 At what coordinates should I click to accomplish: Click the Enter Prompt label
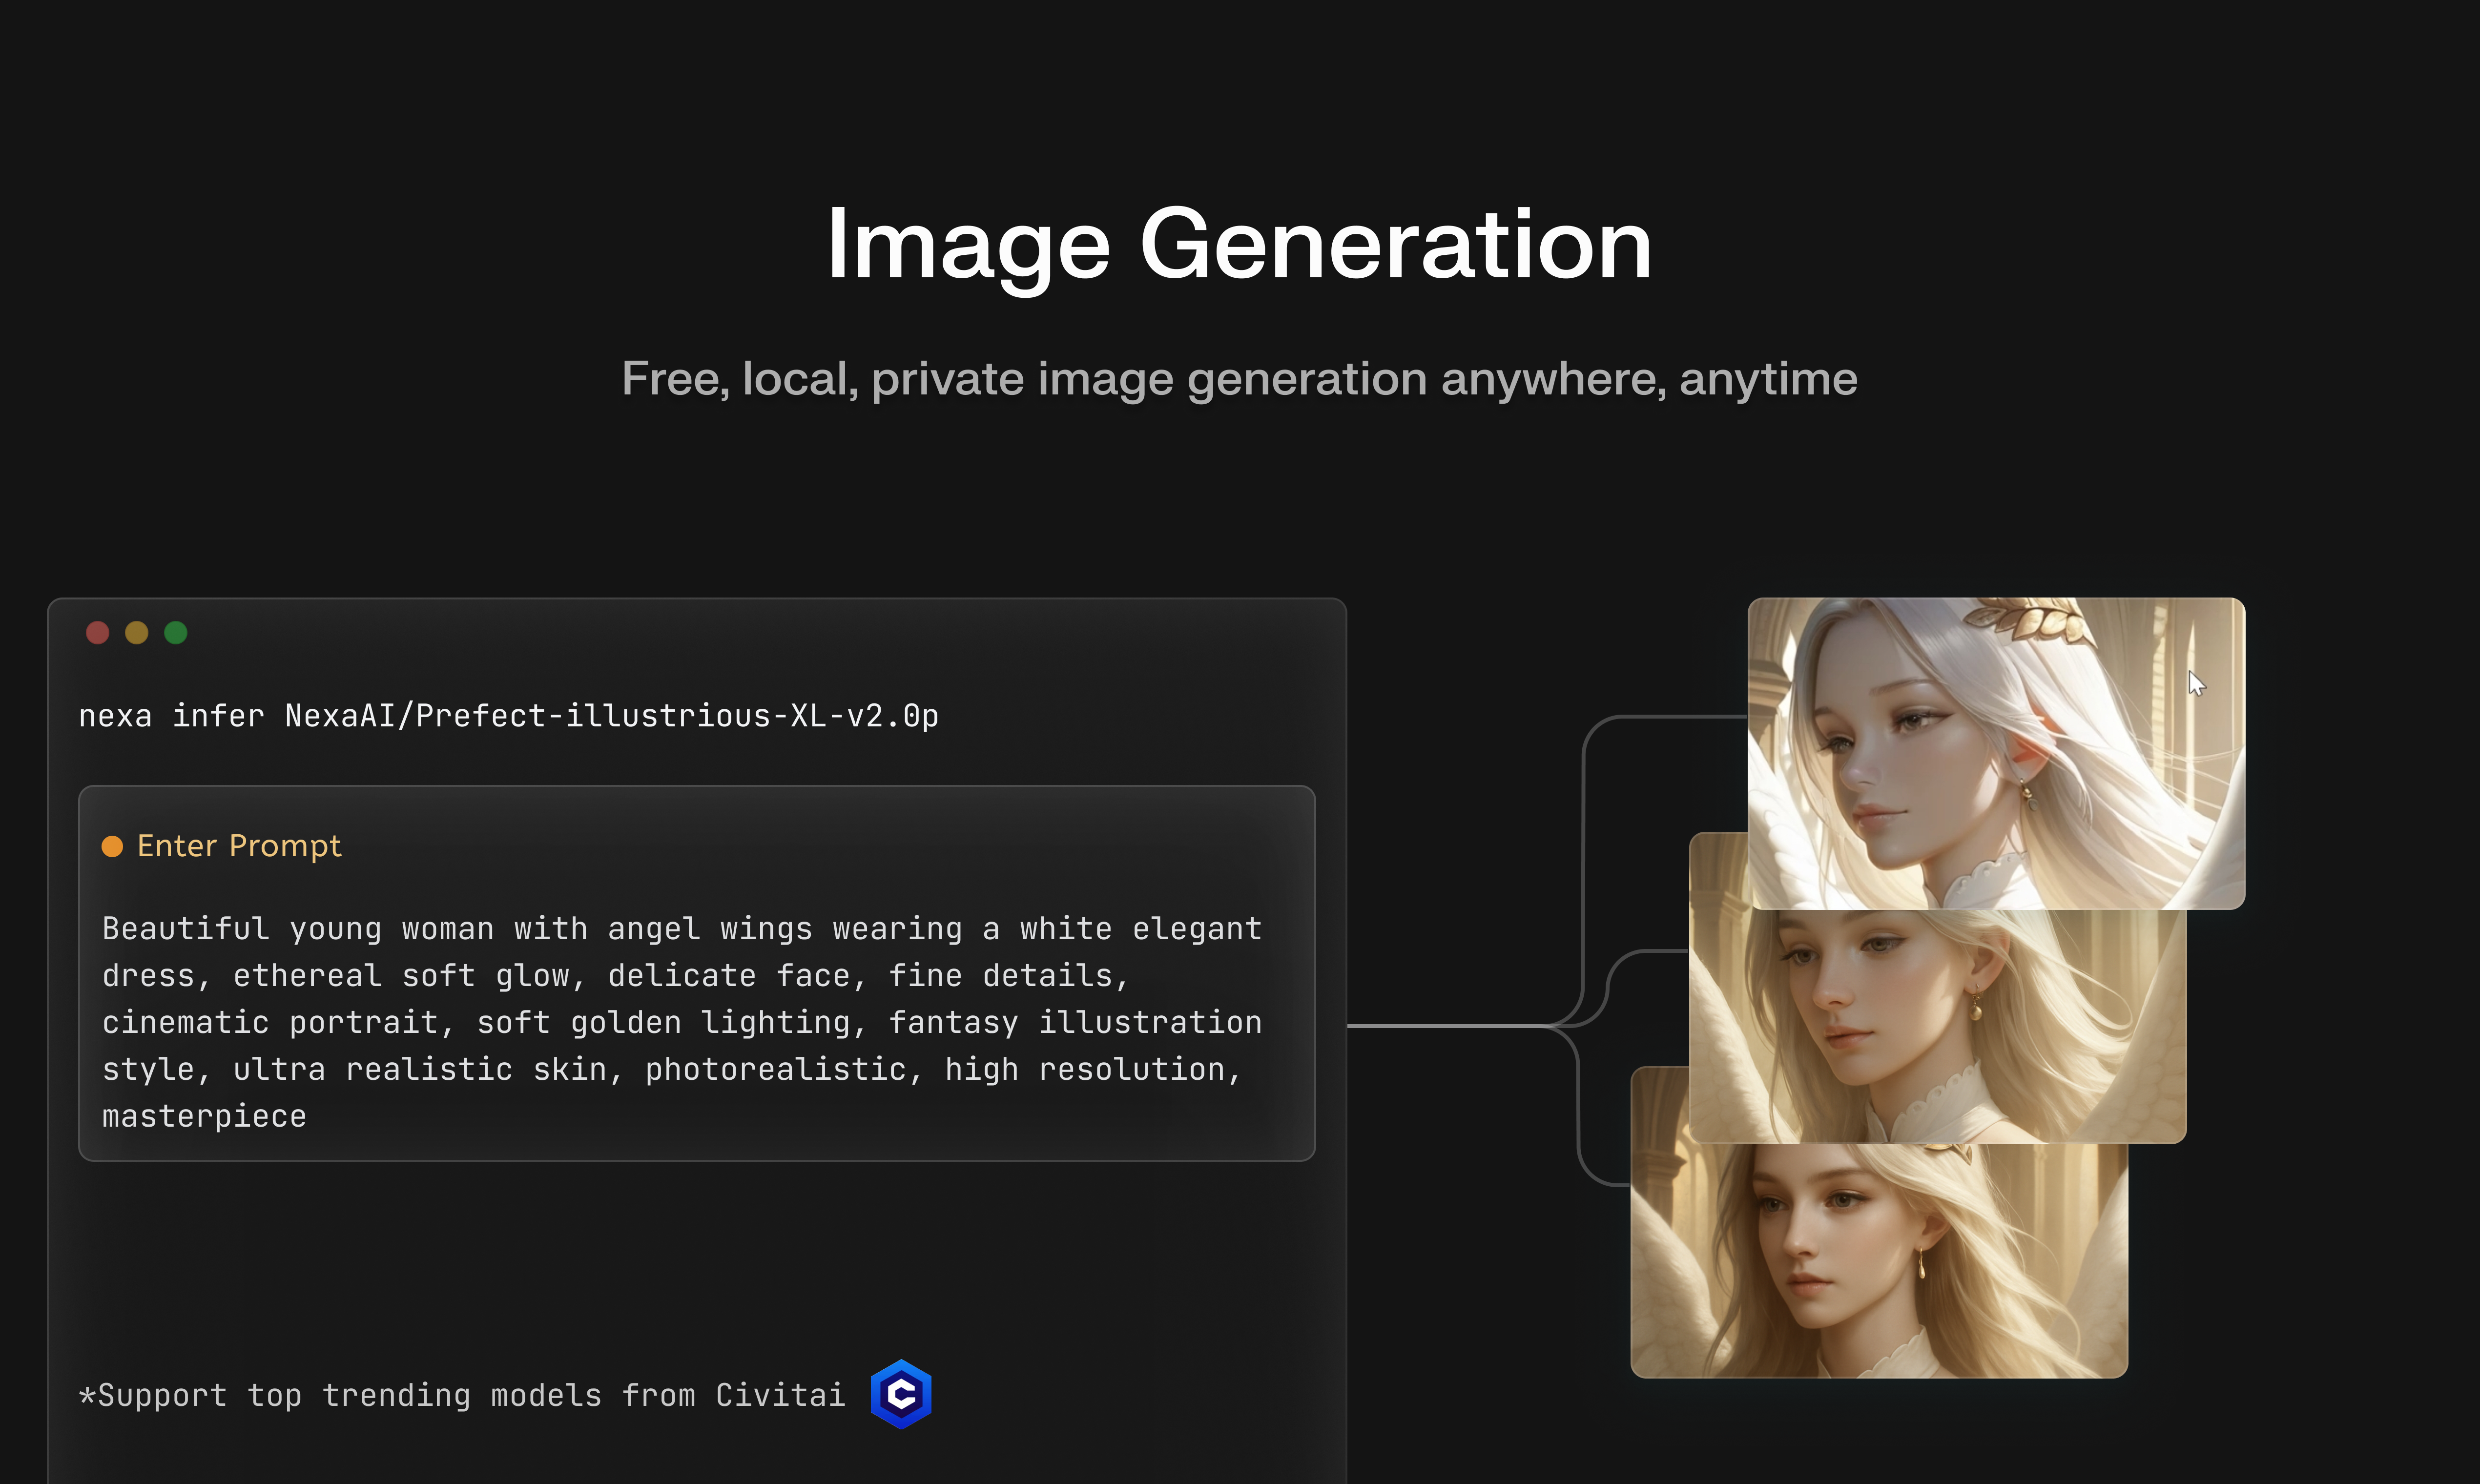239,845
